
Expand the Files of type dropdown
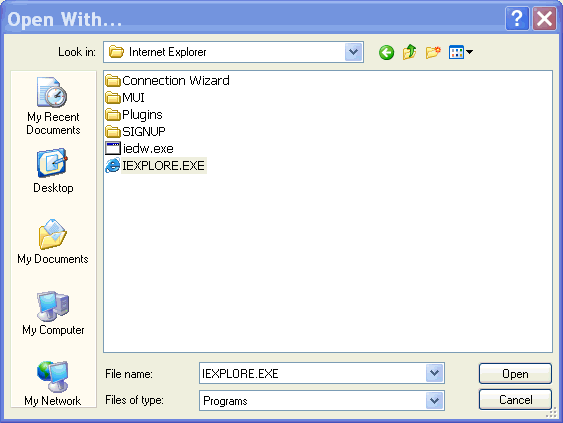click(434, 400)
